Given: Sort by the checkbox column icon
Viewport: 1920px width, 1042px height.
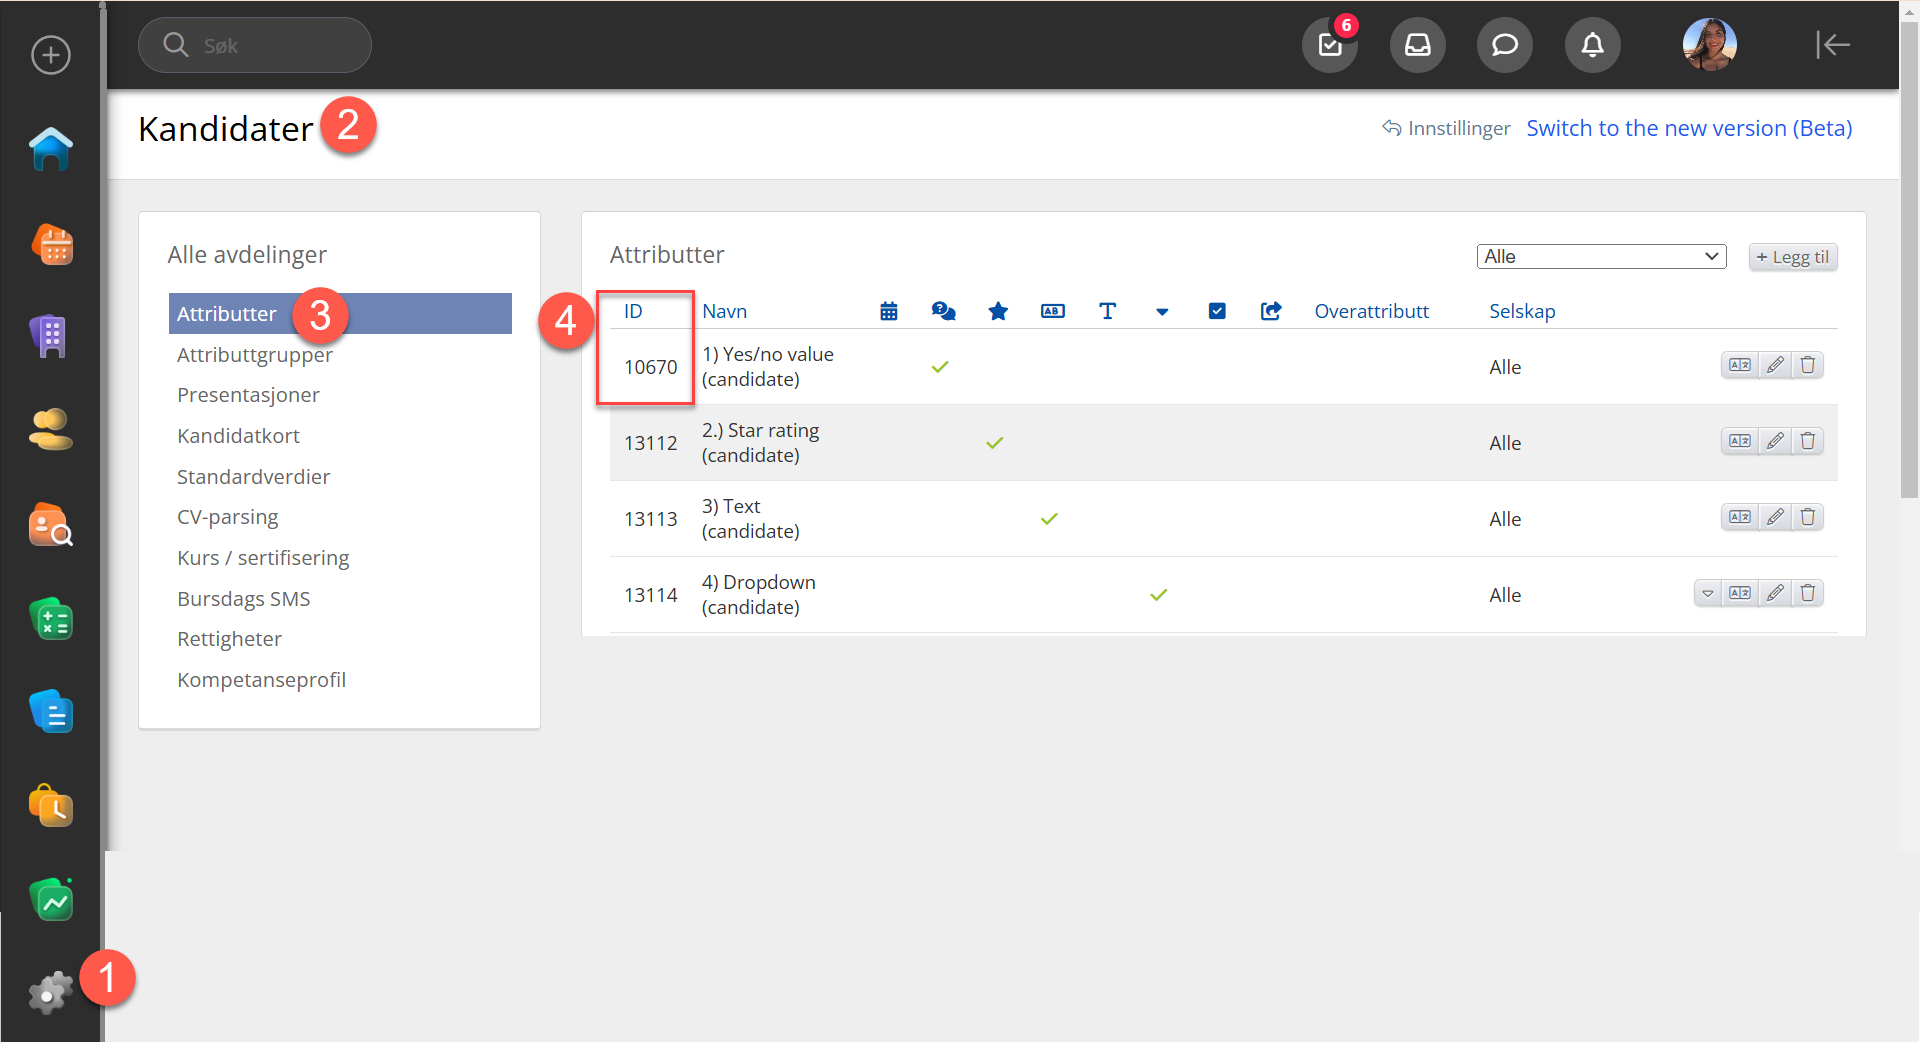Looking at the screenshot, I should point(1217,311).
